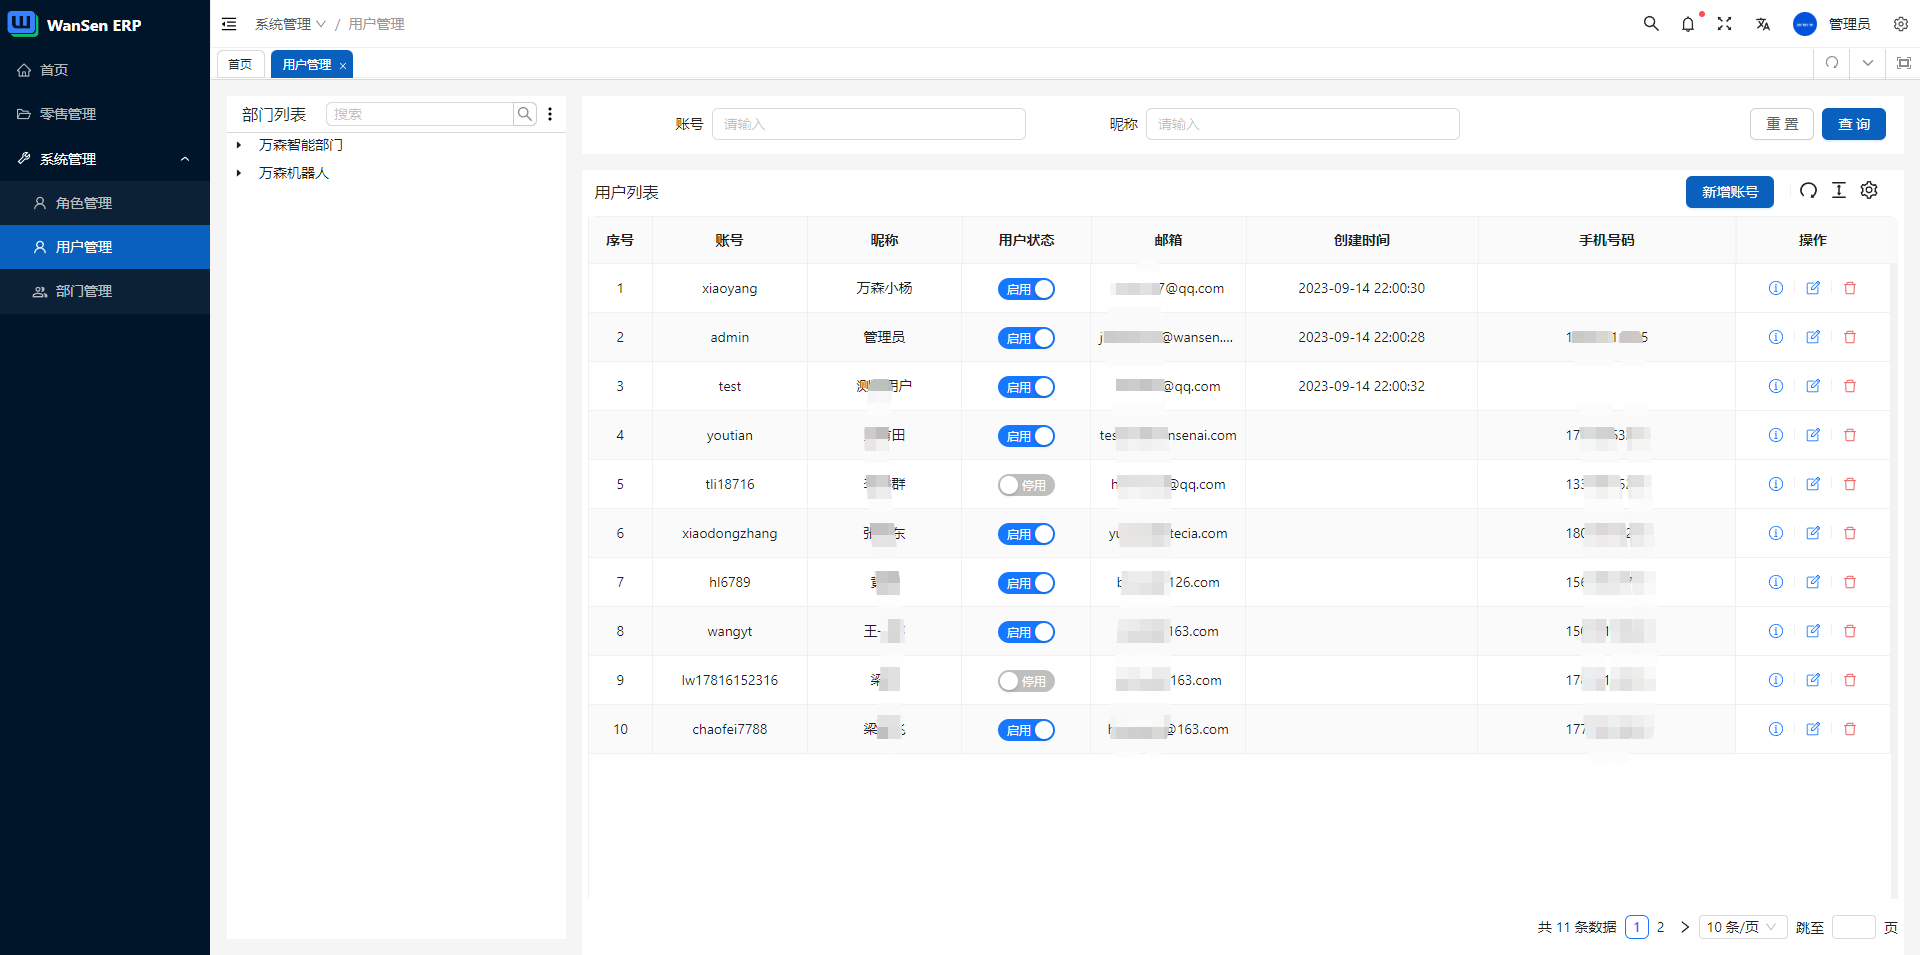Disable the xiaoyang account status switch
This screenshot has height=955, width=1920.
point(1026,289)
